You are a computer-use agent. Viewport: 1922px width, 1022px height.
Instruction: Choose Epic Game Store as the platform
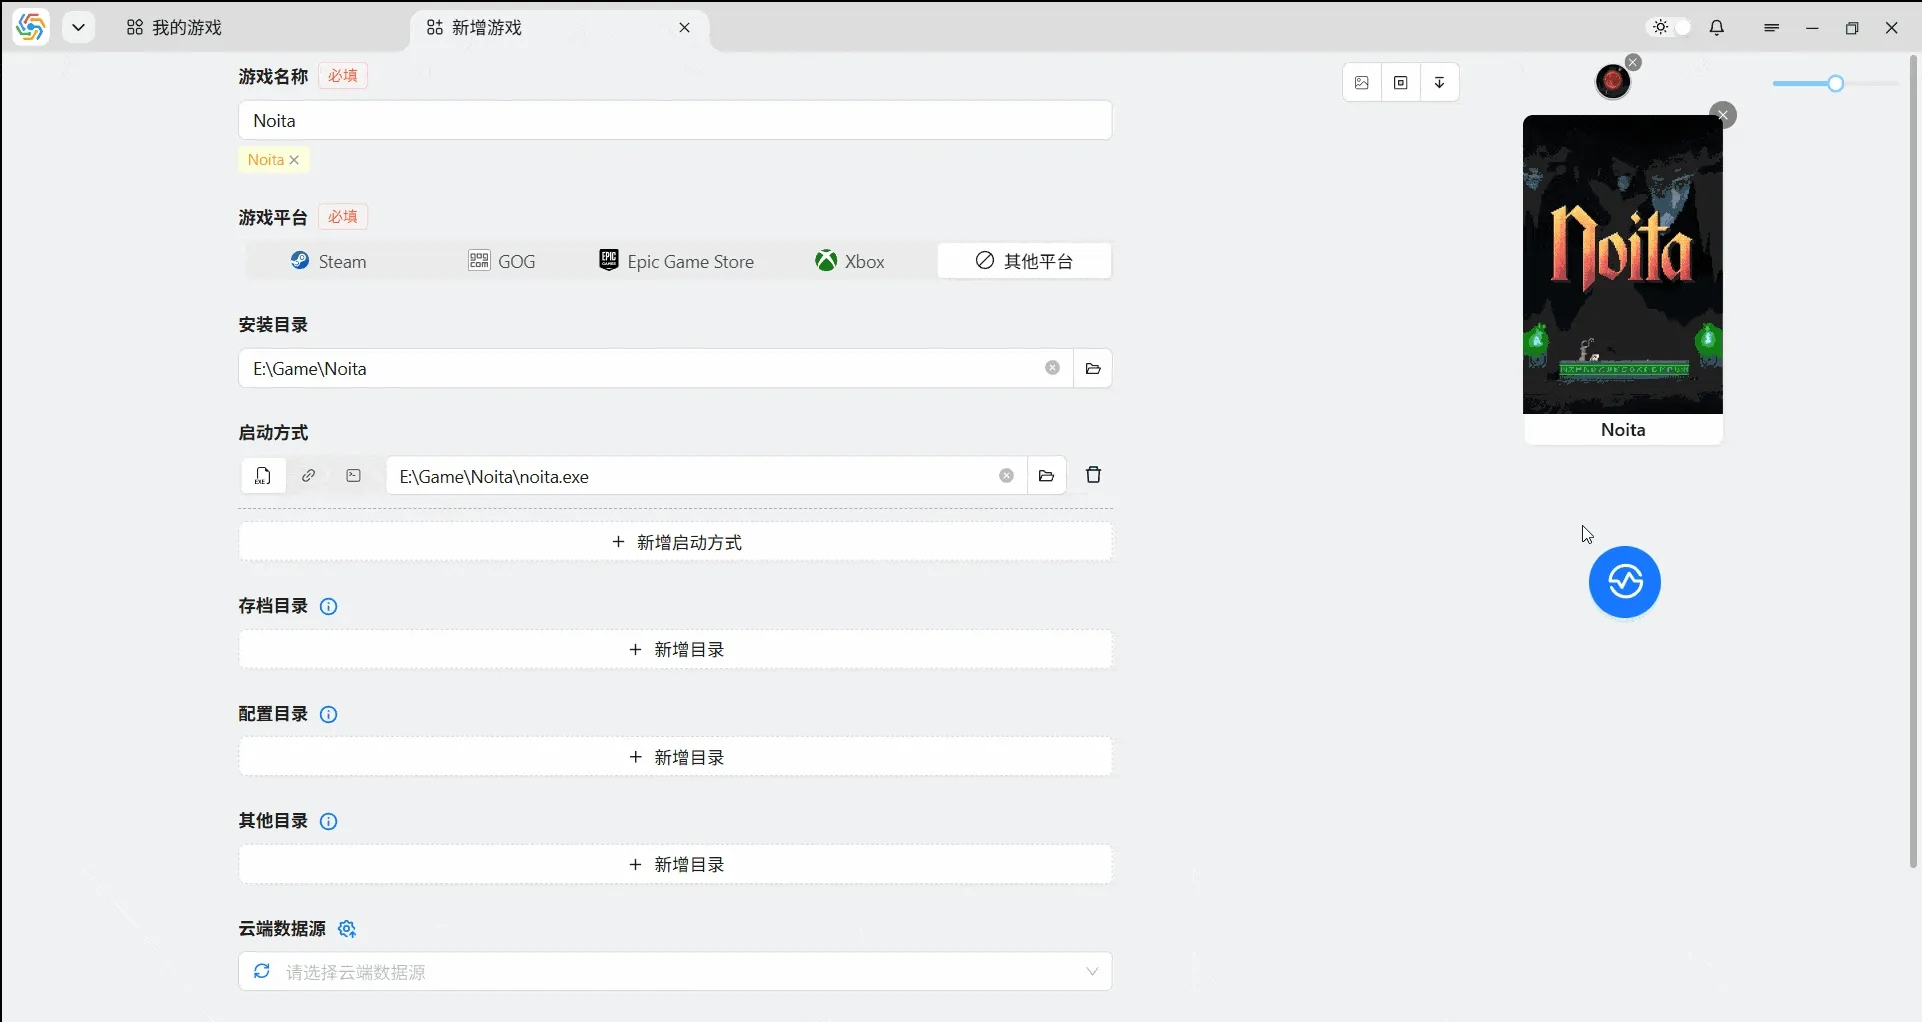click(677, 262)
